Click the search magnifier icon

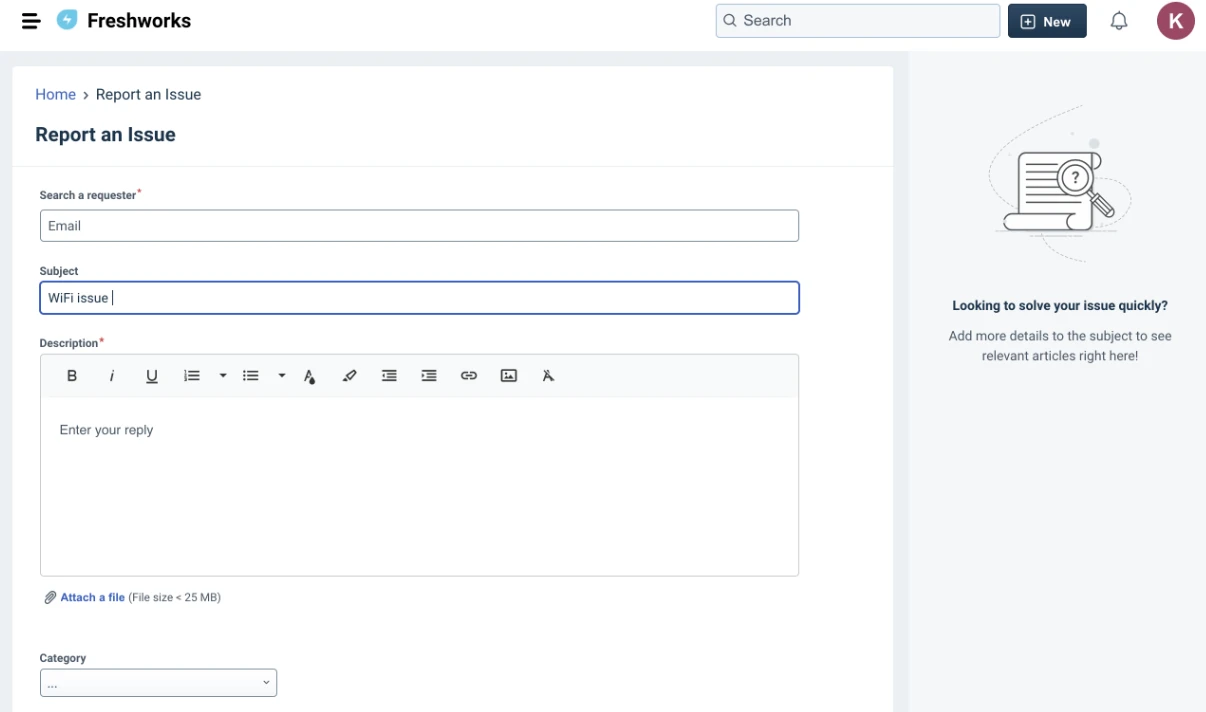tap(730, 21)
